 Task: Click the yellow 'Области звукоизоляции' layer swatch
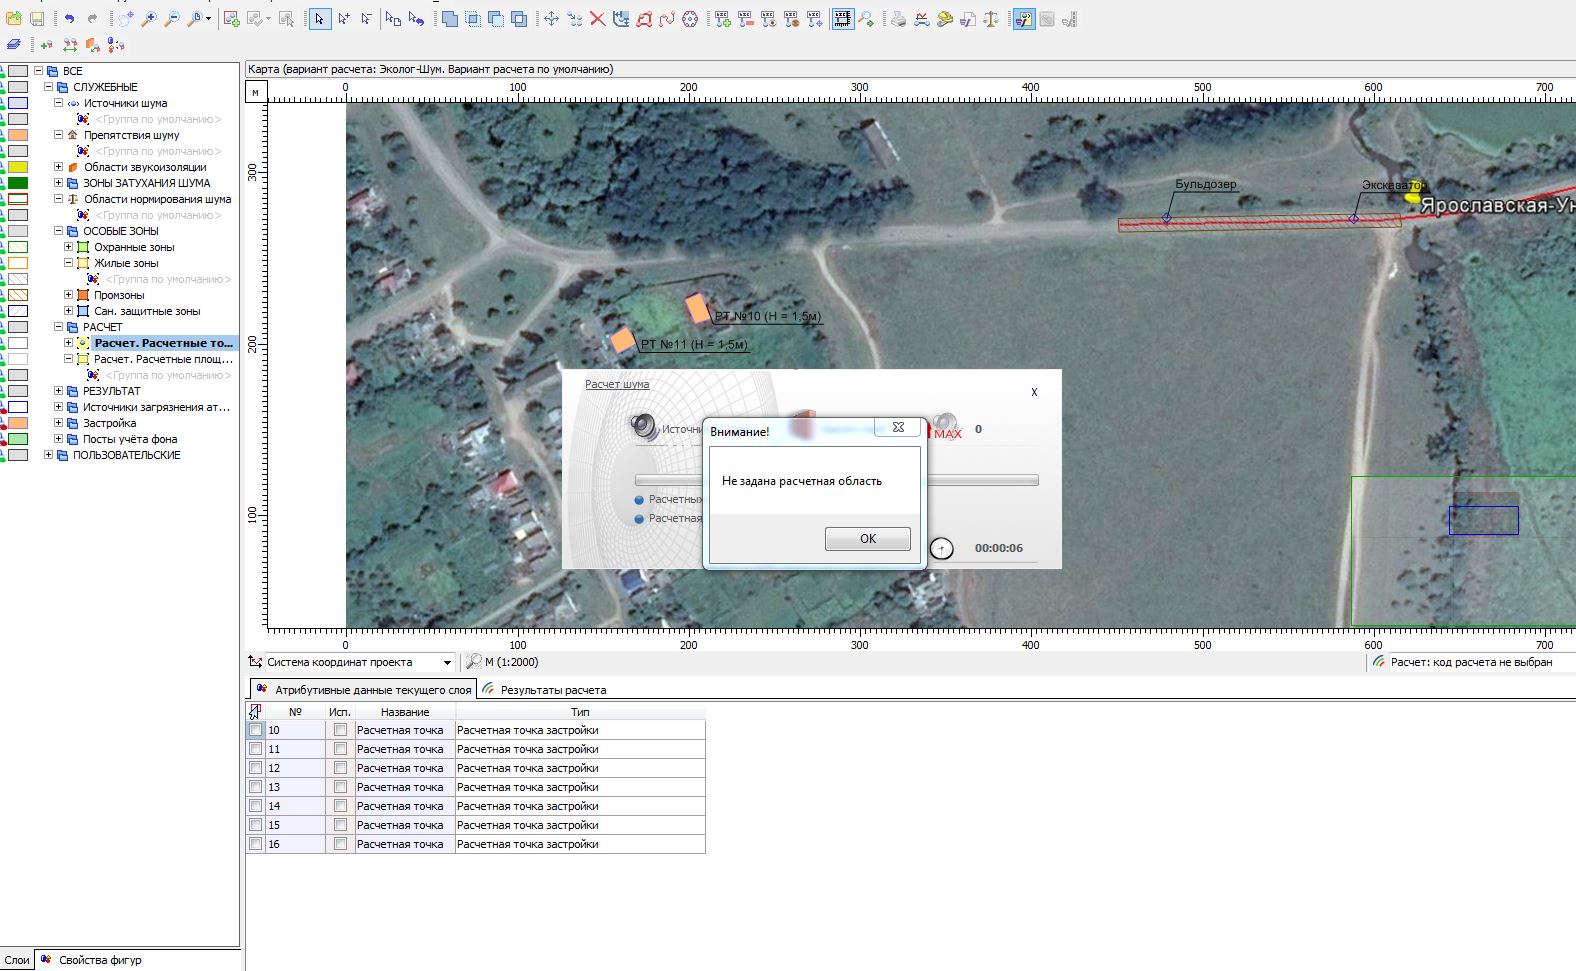point(18,167)
